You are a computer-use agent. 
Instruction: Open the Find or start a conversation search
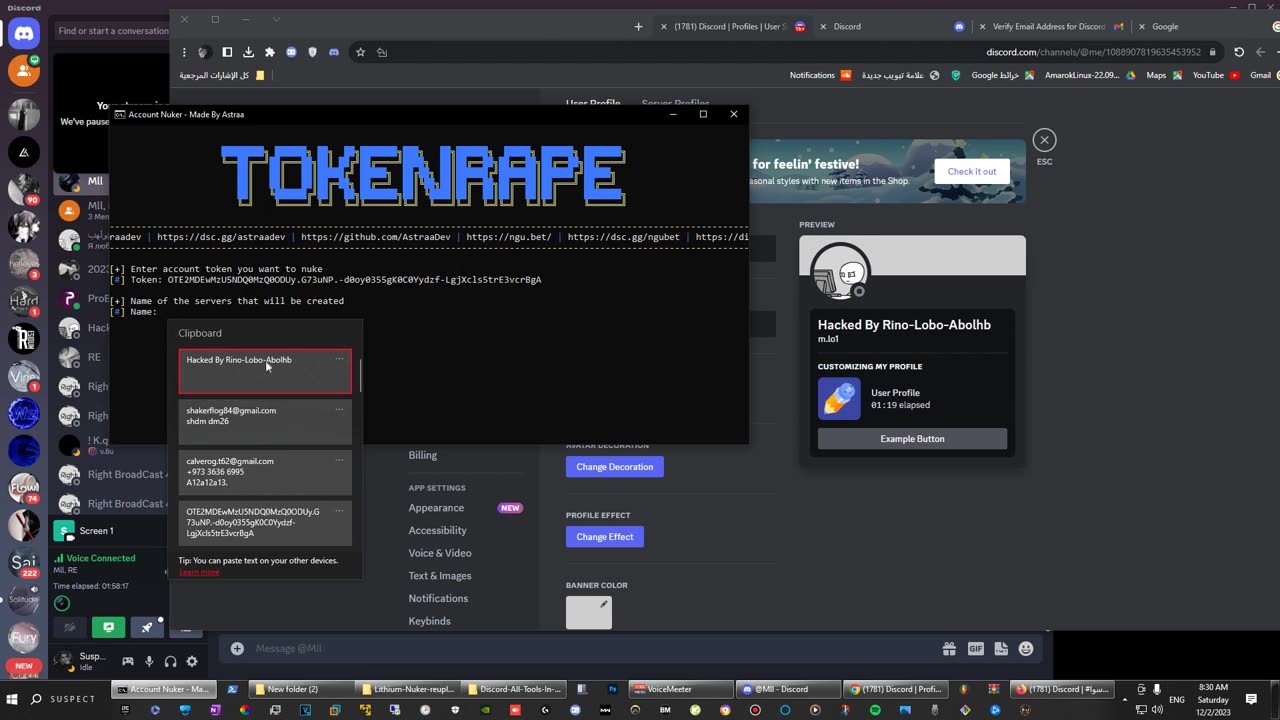tap(113, 31)
